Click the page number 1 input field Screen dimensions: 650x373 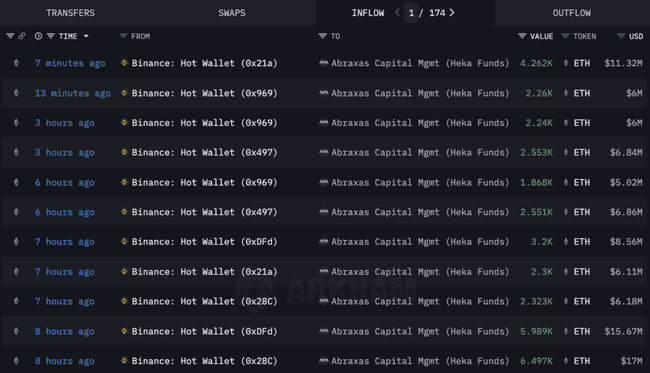411,13
